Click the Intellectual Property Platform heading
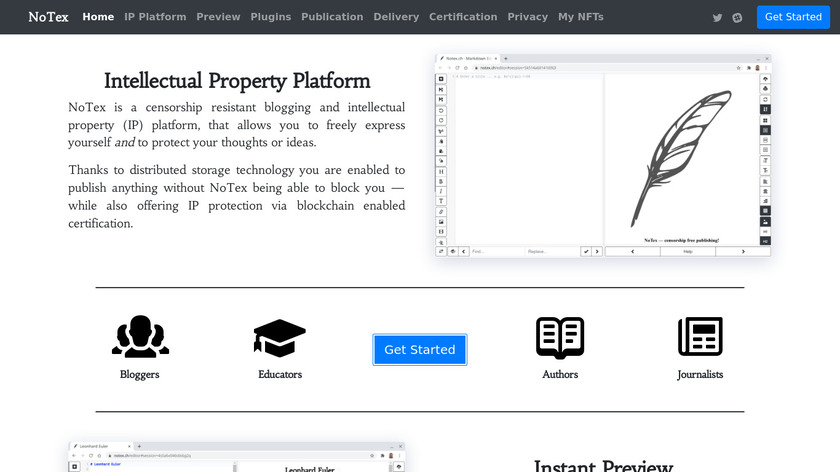The image size is (840, 472). tap(237, 81)
